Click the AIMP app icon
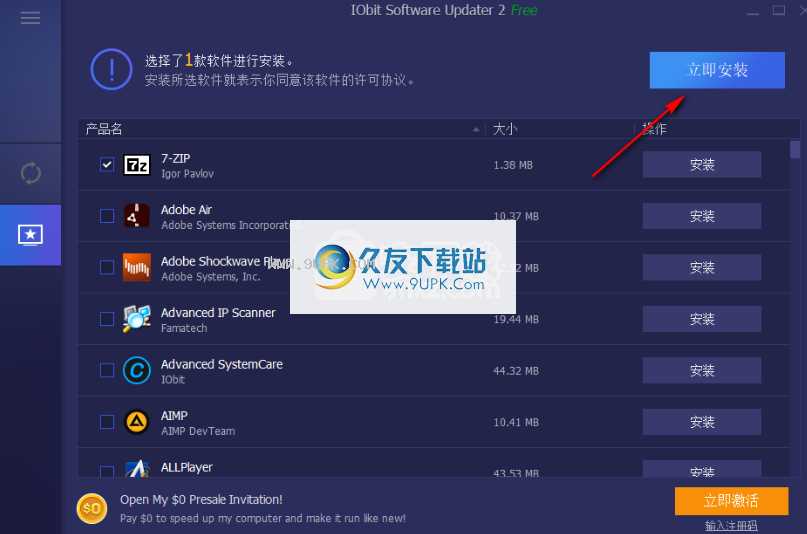The height and width of the screenshot is (534, 807). coord(137,422)
